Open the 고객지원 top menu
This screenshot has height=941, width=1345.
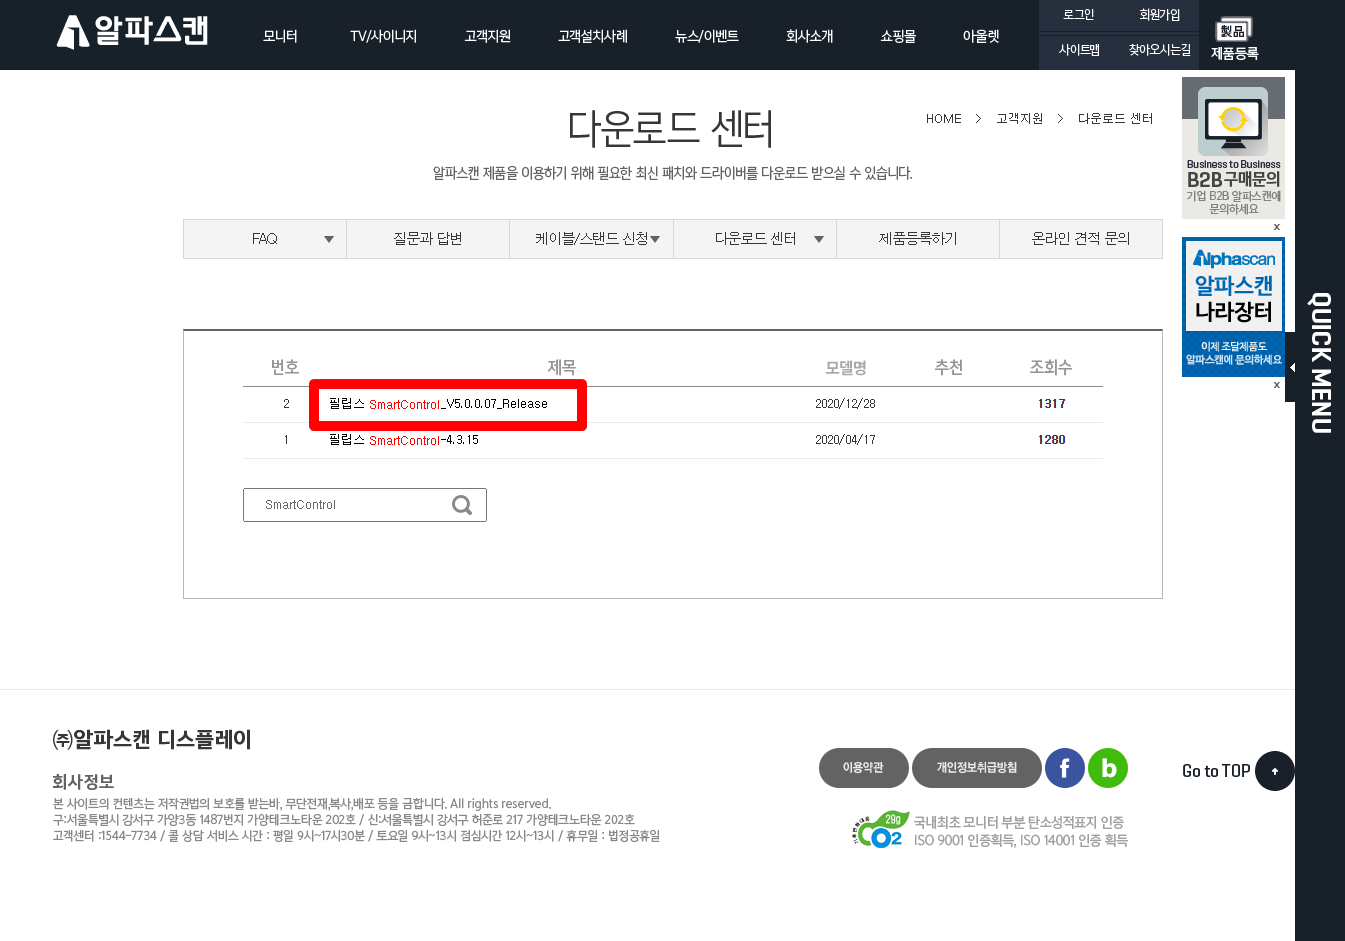tap(487, 36)
